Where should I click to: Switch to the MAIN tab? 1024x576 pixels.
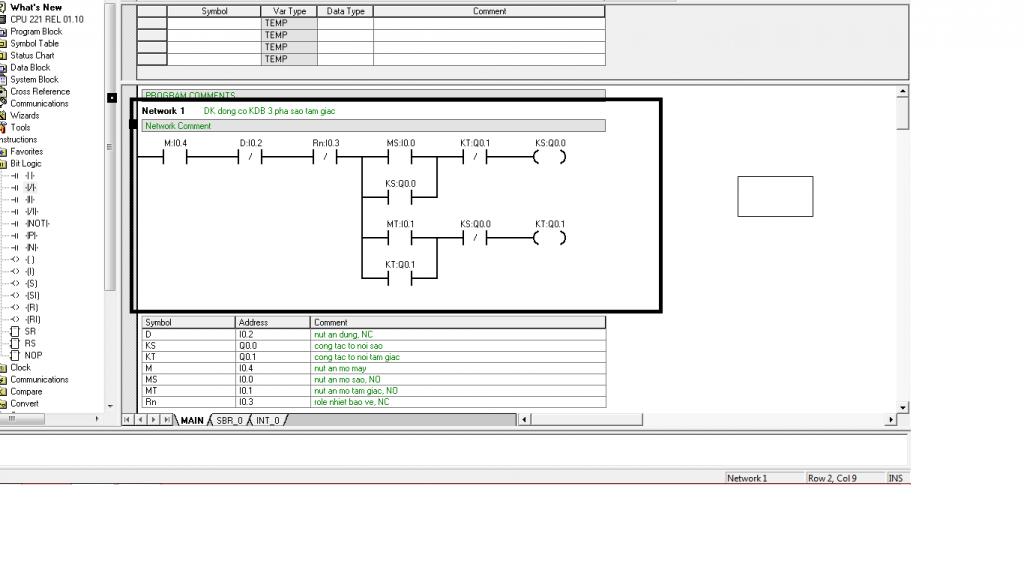tap(192, 421)
